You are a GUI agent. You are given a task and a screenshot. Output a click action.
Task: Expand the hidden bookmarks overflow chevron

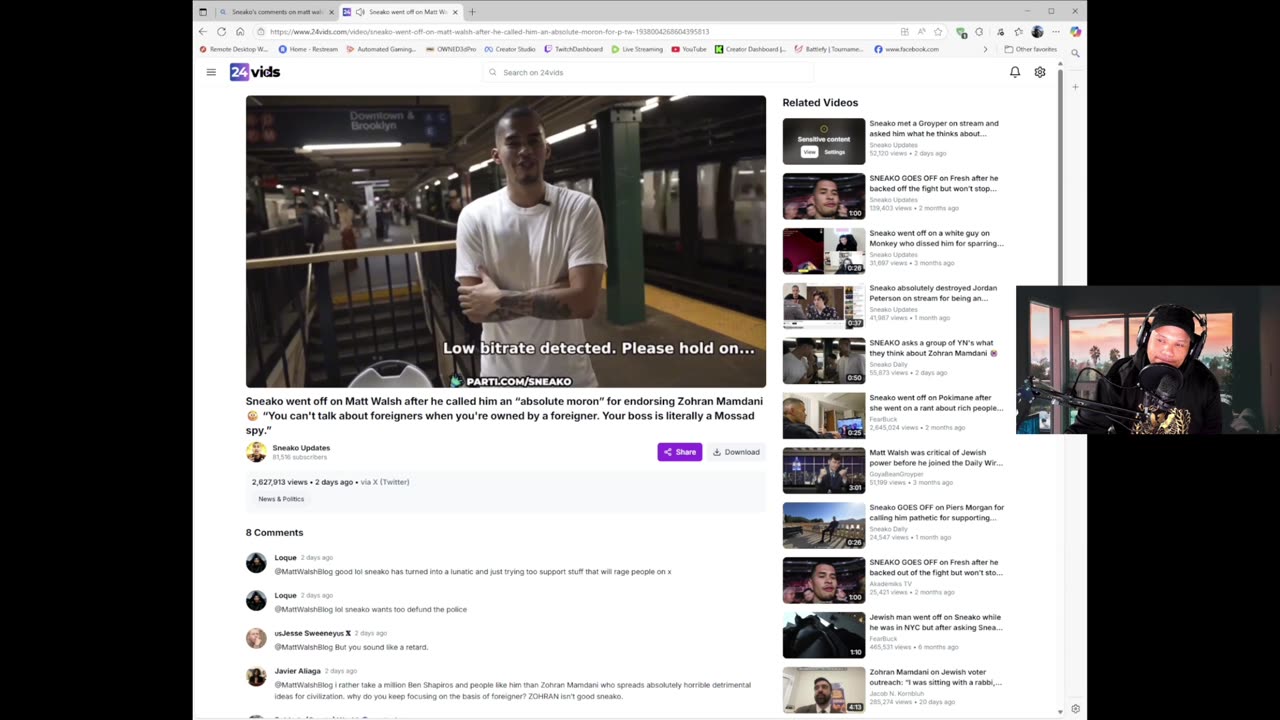(985, 49)
